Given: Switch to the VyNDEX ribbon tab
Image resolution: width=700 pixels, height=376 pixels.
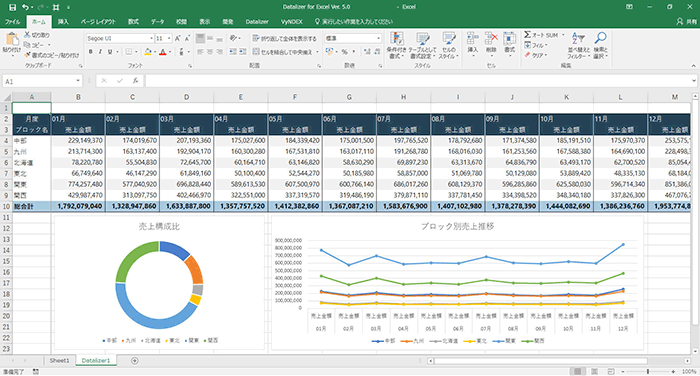Looking at the screenshot, I should coord(292,21).
